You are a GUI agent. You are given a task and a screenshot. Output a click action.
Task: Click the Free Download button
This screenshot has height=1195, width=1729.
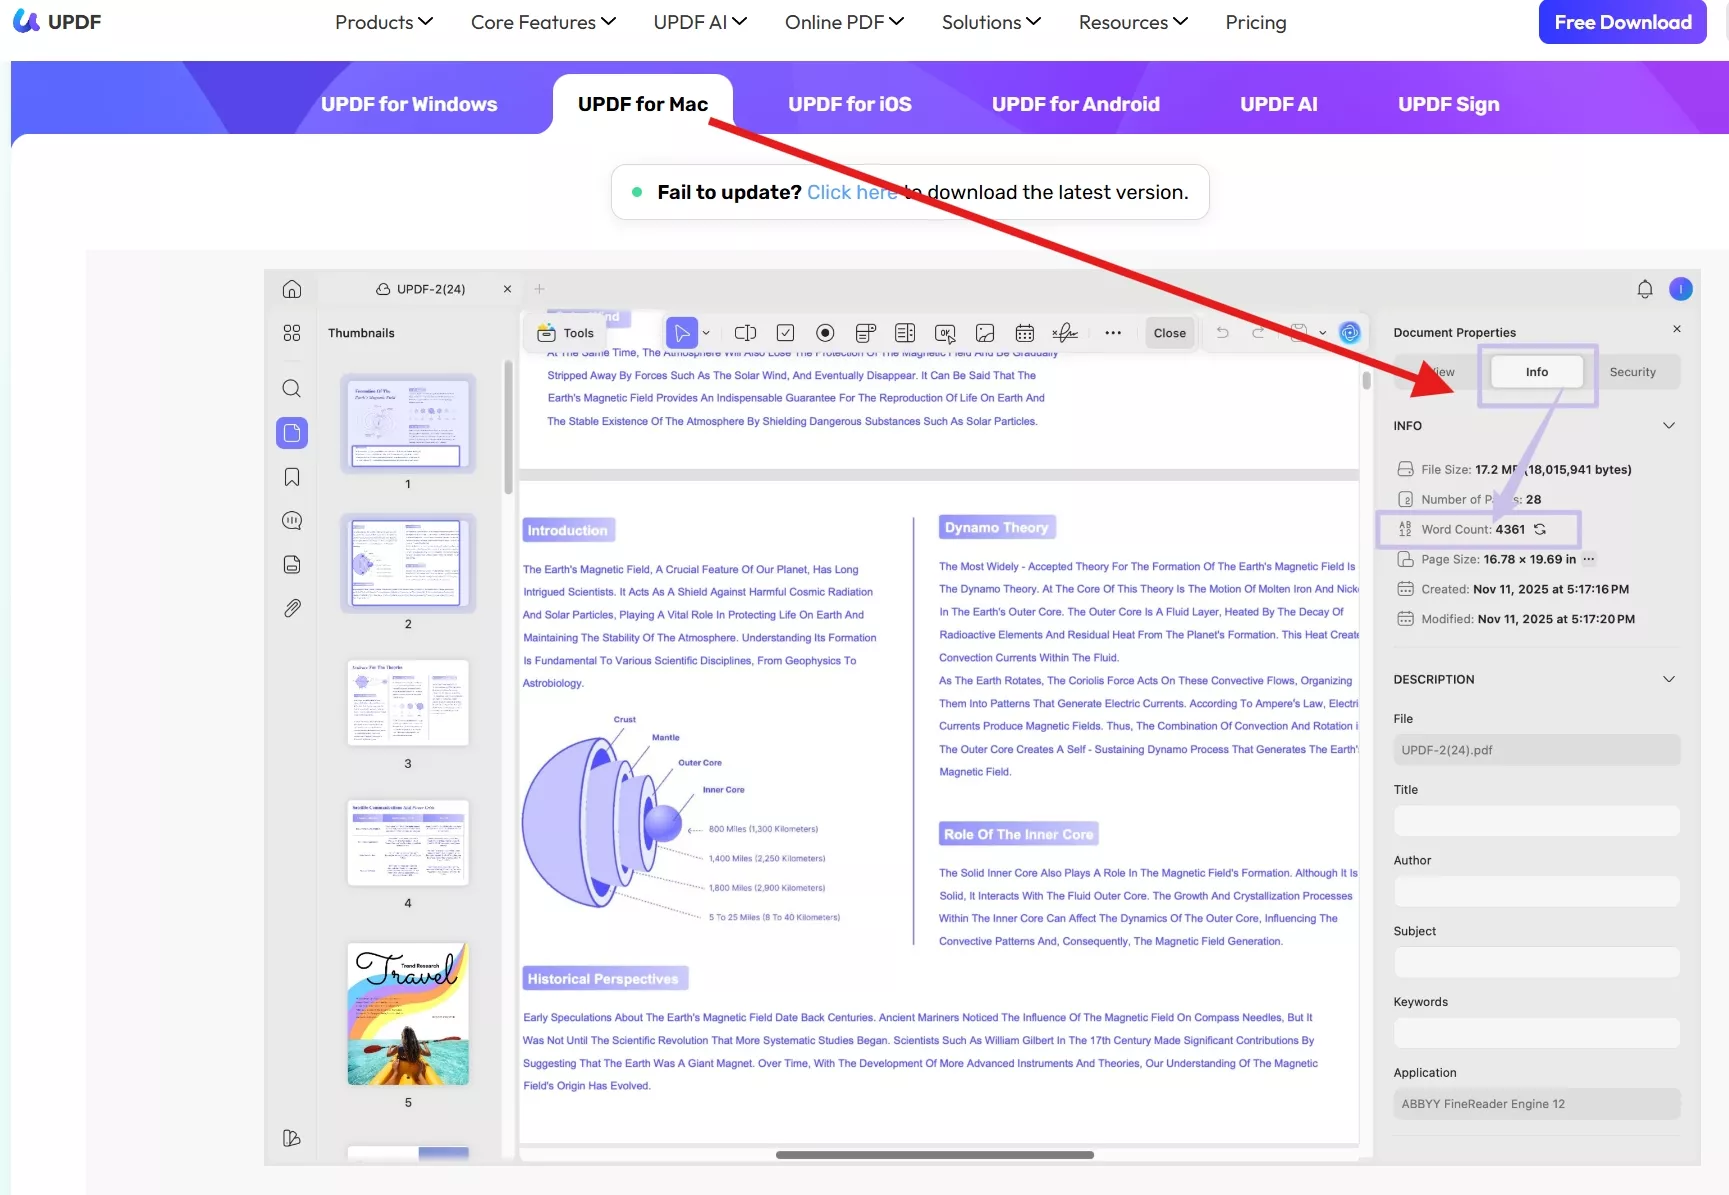1623,22
